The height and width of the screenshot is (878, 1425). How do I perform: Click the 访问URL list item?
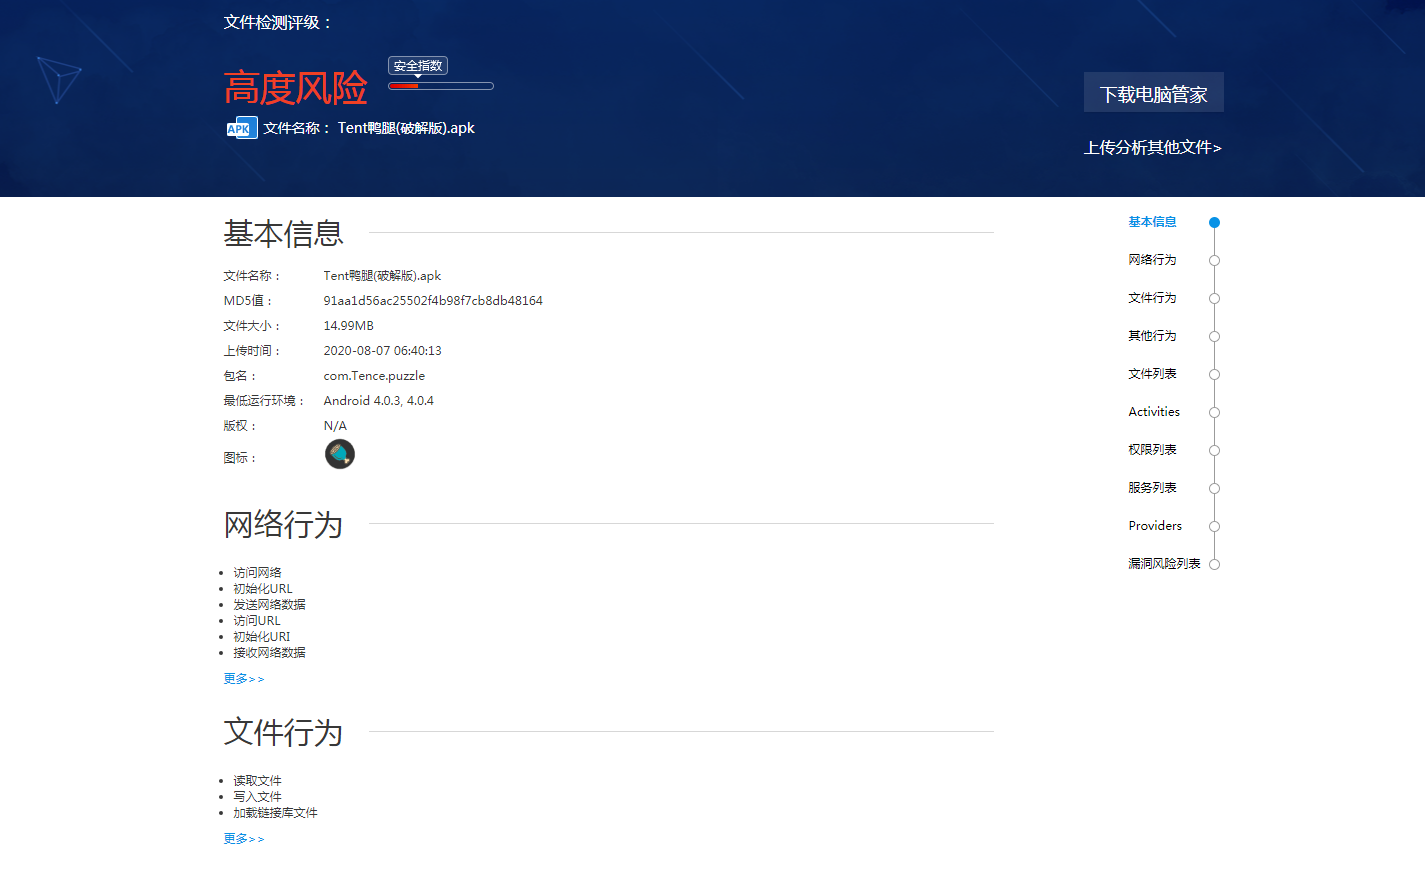pyautogui.click(x=257, y=621)
